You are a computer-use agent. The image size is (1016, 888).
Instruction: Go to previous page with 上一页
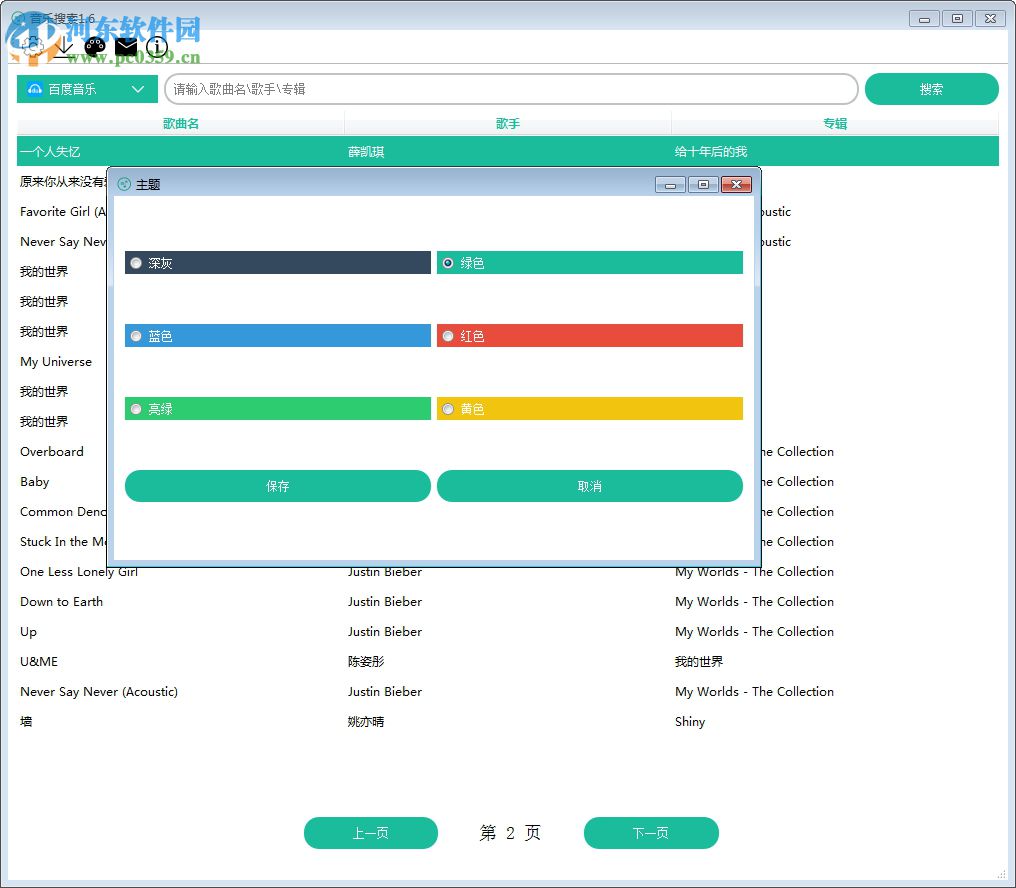pos(371,833)
